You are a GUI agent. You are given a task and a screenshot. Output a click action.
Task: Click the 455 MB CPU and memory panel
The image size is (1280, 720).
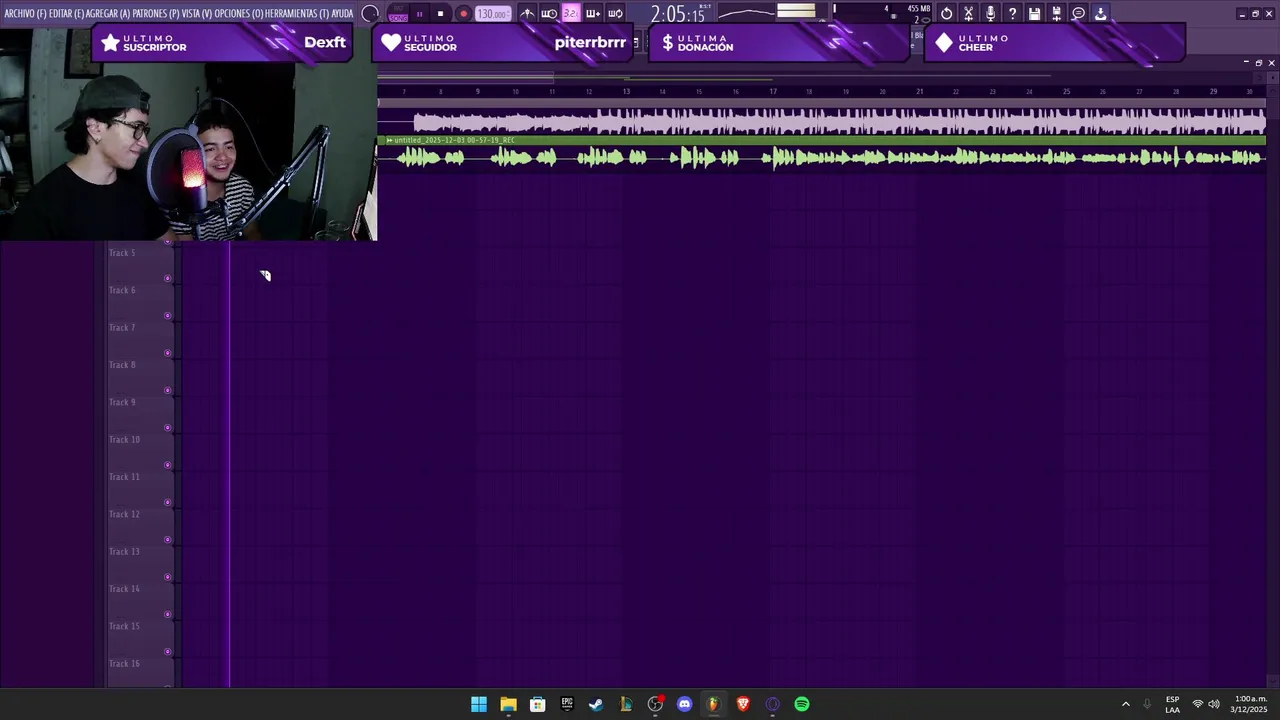[883, 14]
